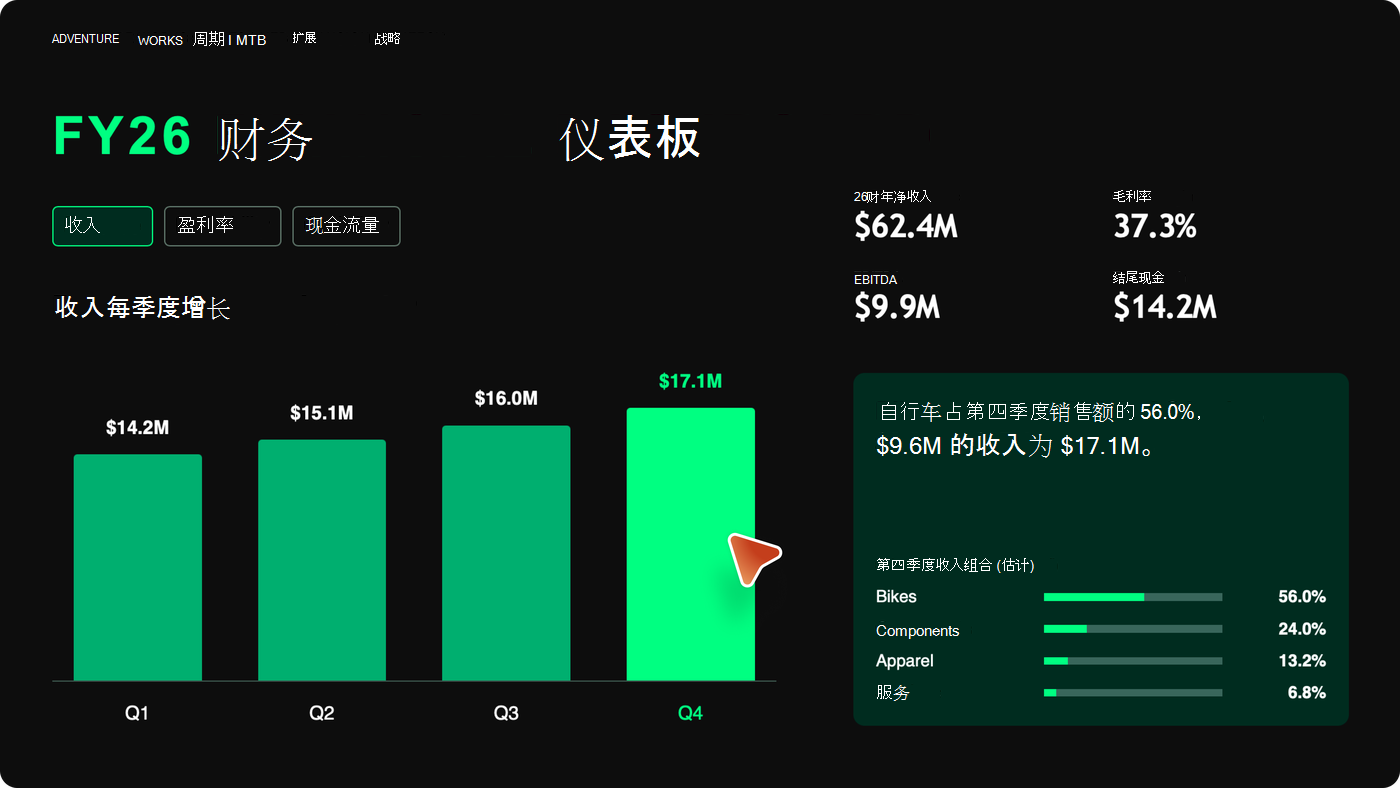Click the $14.2M label above the Q1 bar
This screenshot has width=1400, height=788.
click(x=138, y=428)
